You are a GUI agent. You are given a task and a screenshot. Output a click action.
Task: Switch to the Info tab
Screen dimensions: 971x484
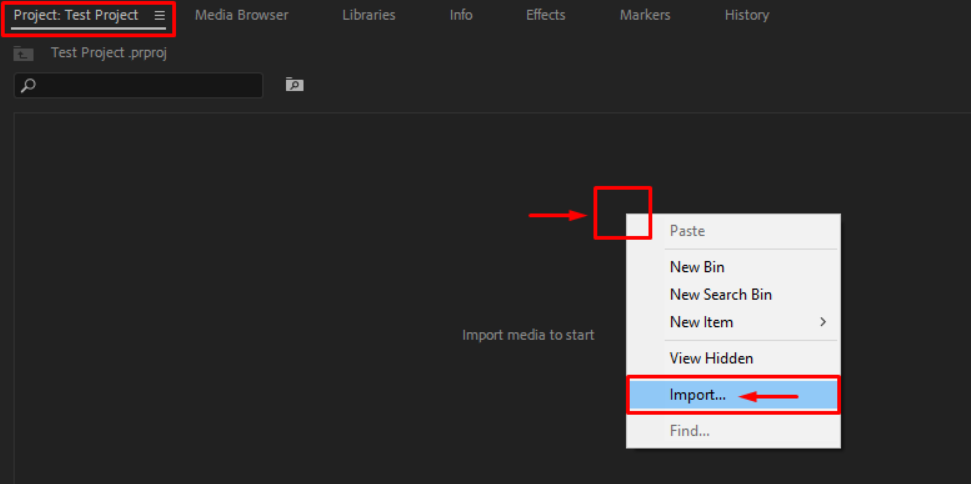(461, 15)
